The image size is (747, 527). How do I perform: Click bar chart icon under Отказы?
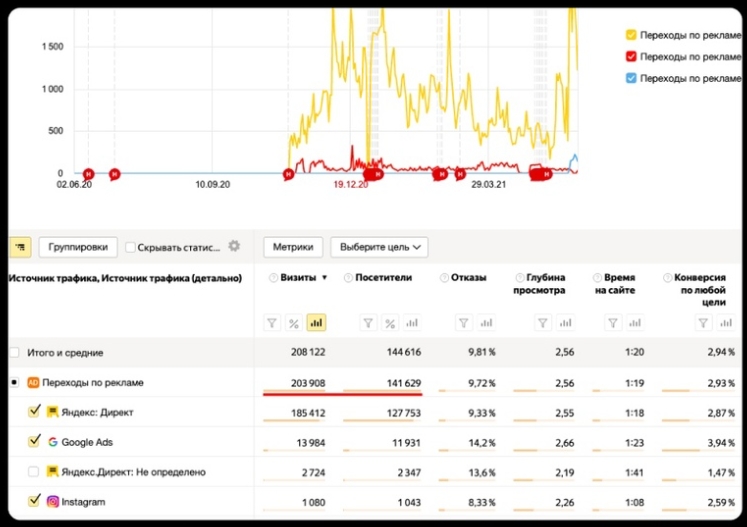click(x=486, y=323)
